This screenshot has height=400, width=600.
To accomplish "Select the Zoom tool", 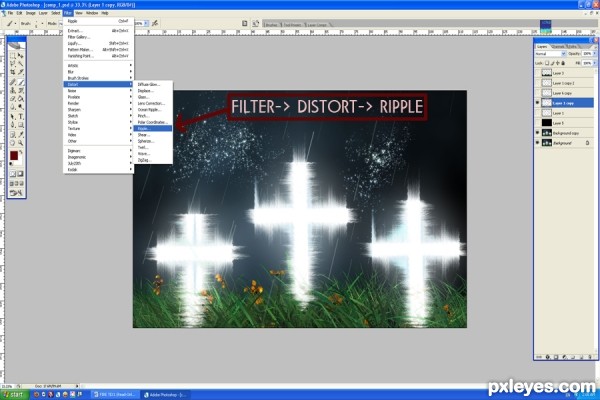I will click(x=21, y=143).
